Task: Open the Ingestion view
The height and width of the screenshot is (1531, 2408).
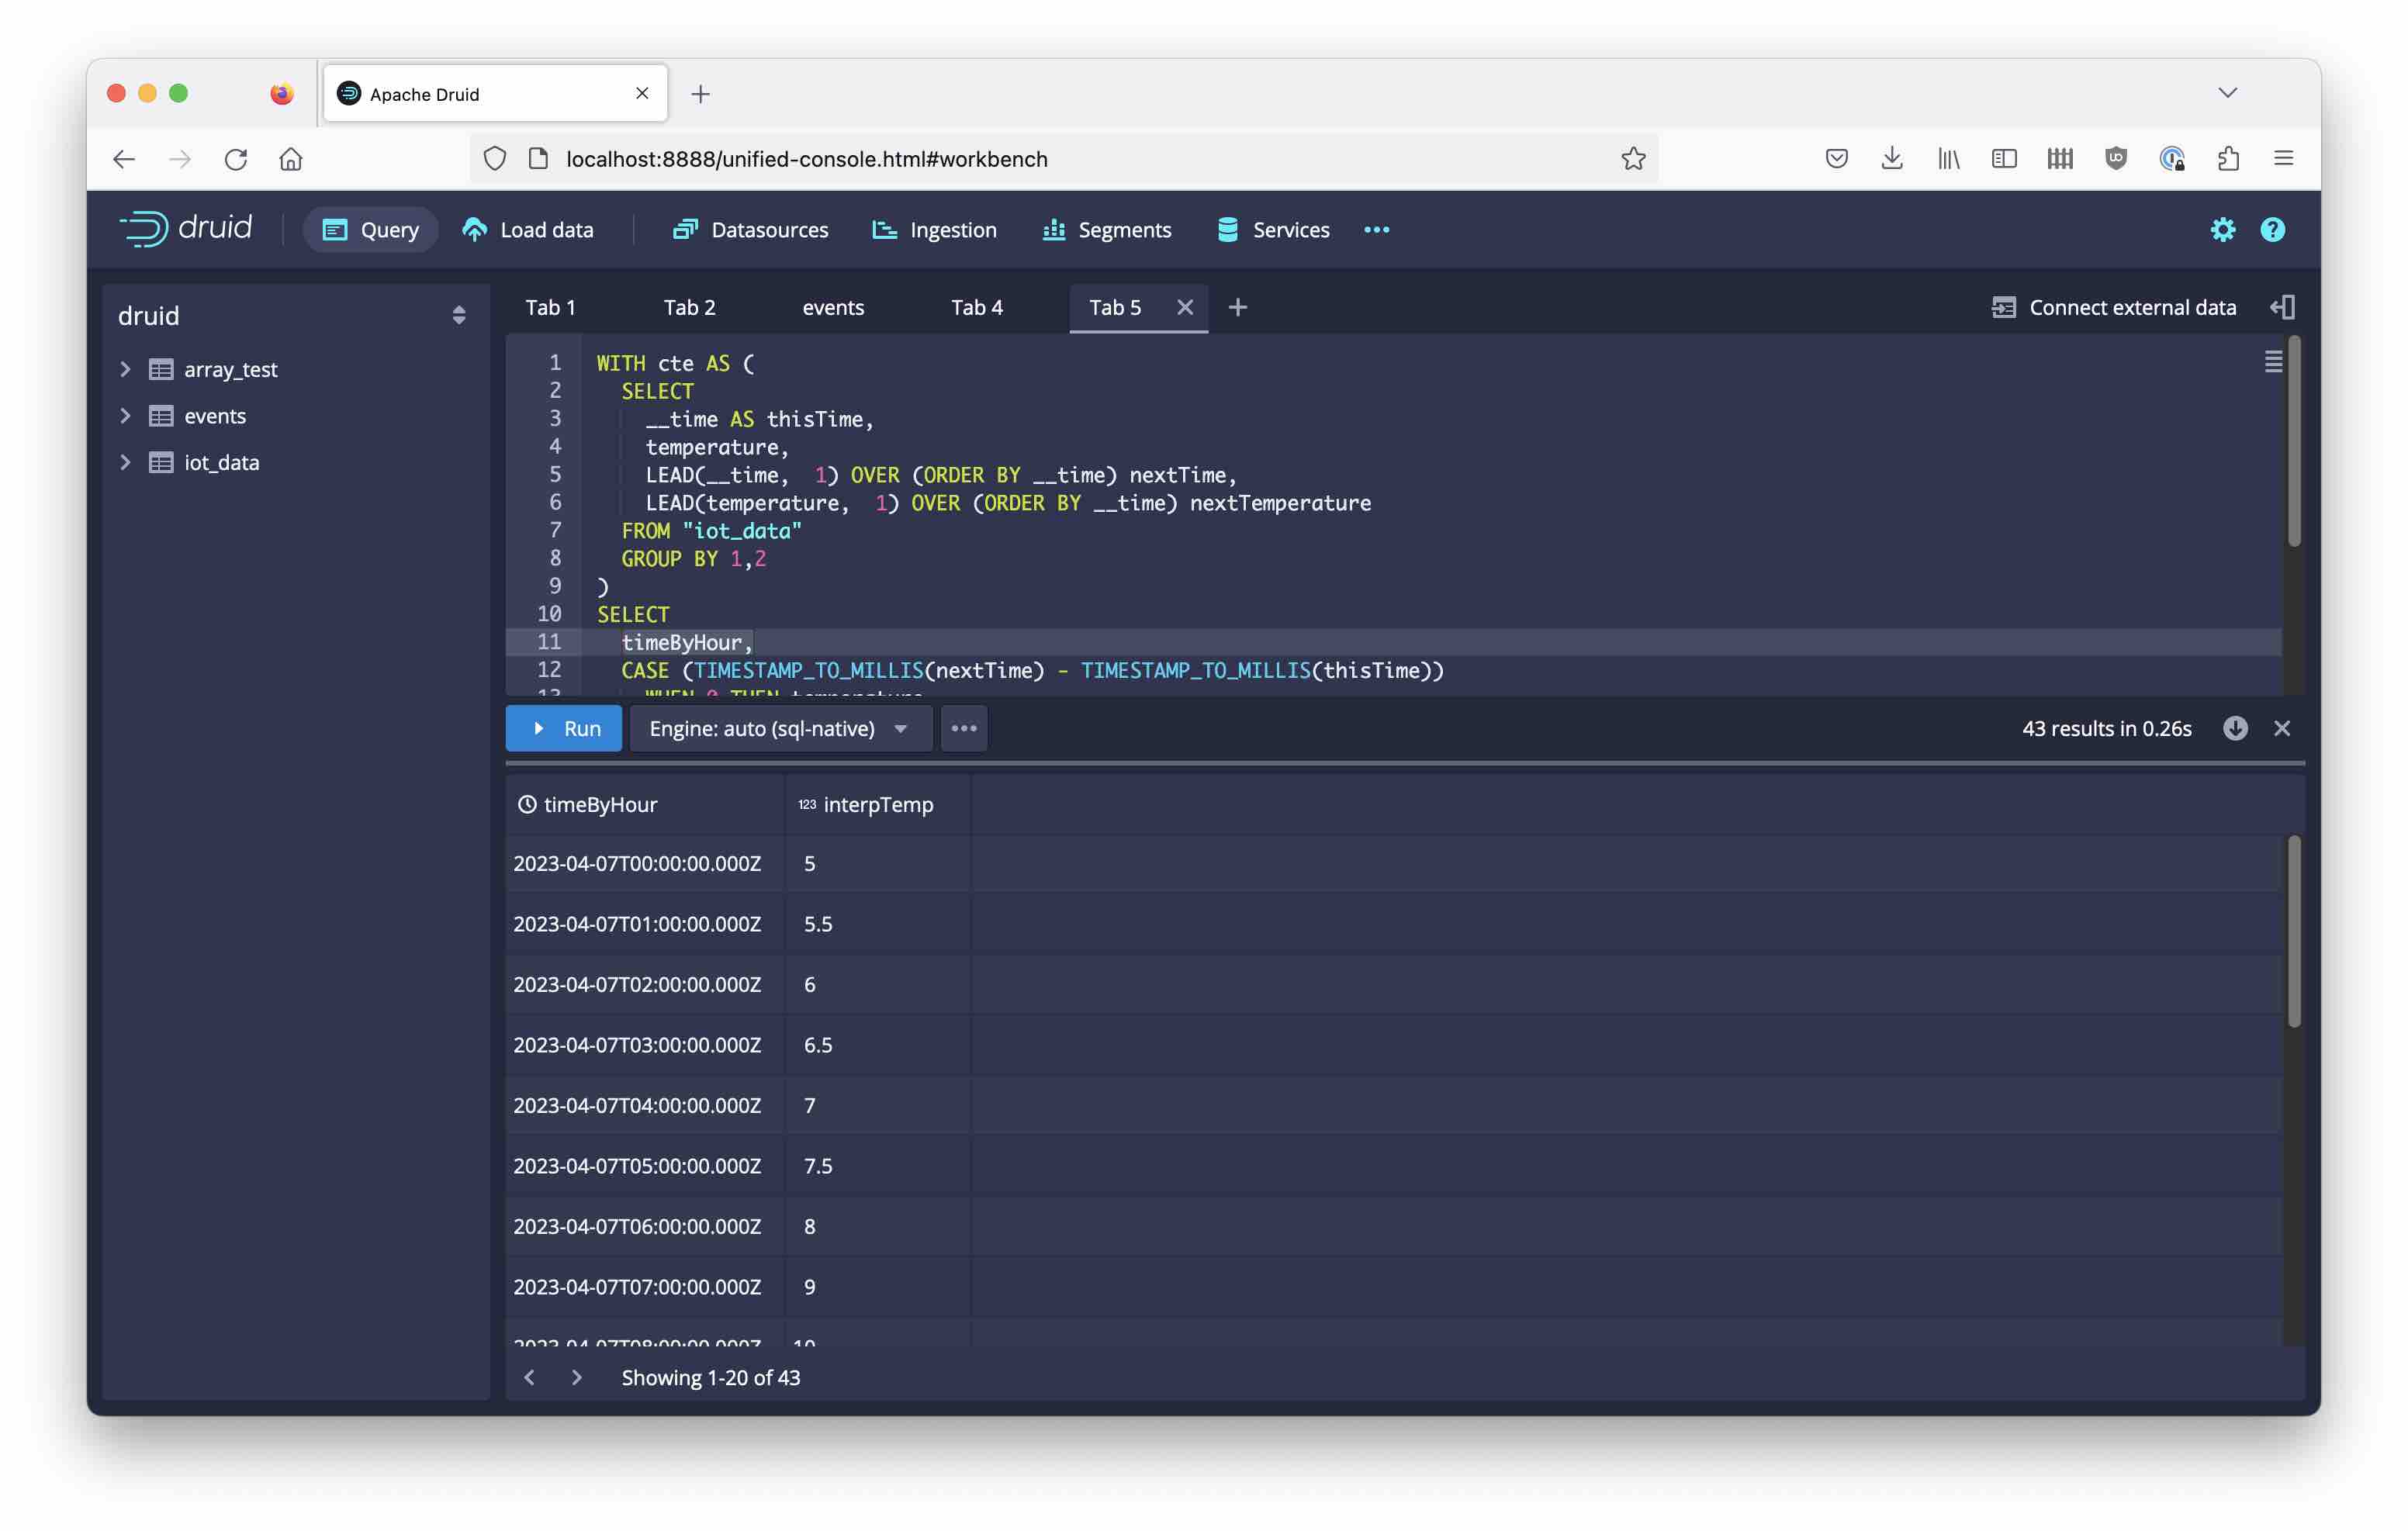Action: point(935,229)
